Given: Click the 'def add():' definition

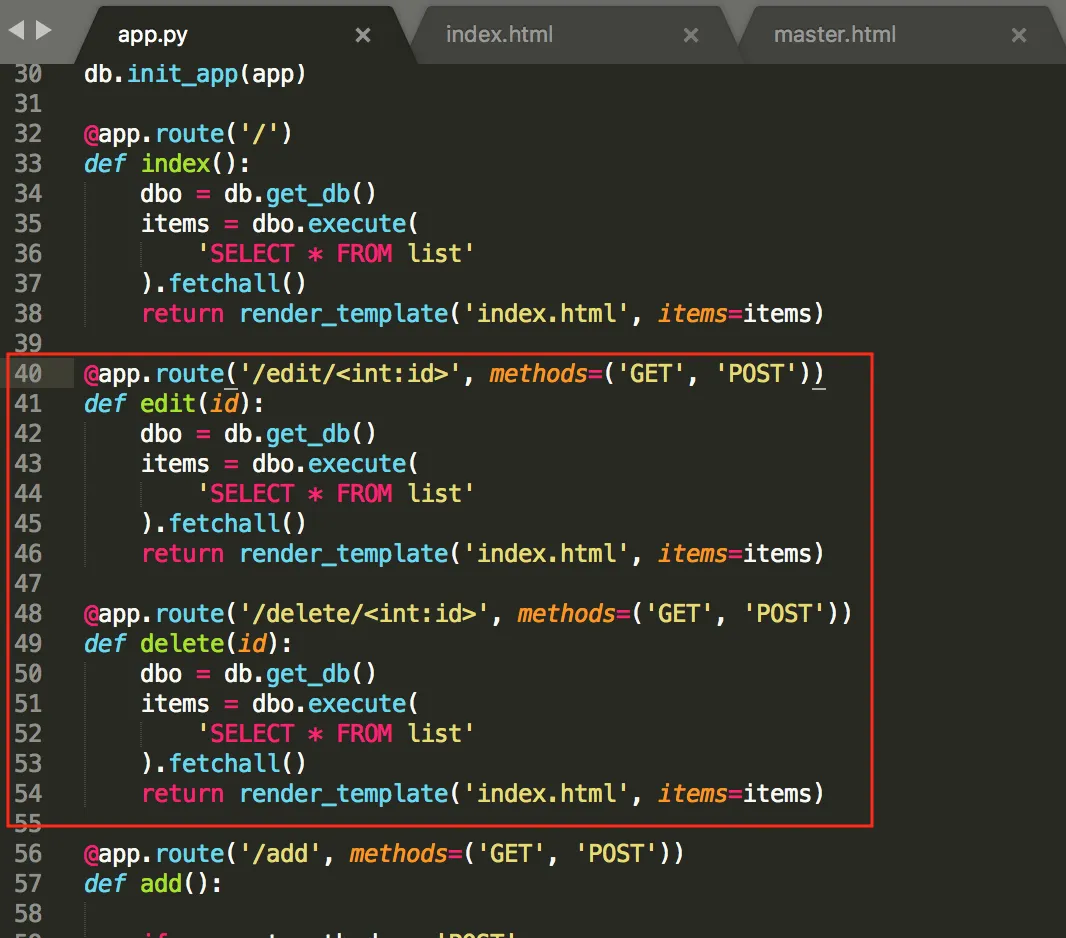Looking at the screenshot, I should (152, 884).
